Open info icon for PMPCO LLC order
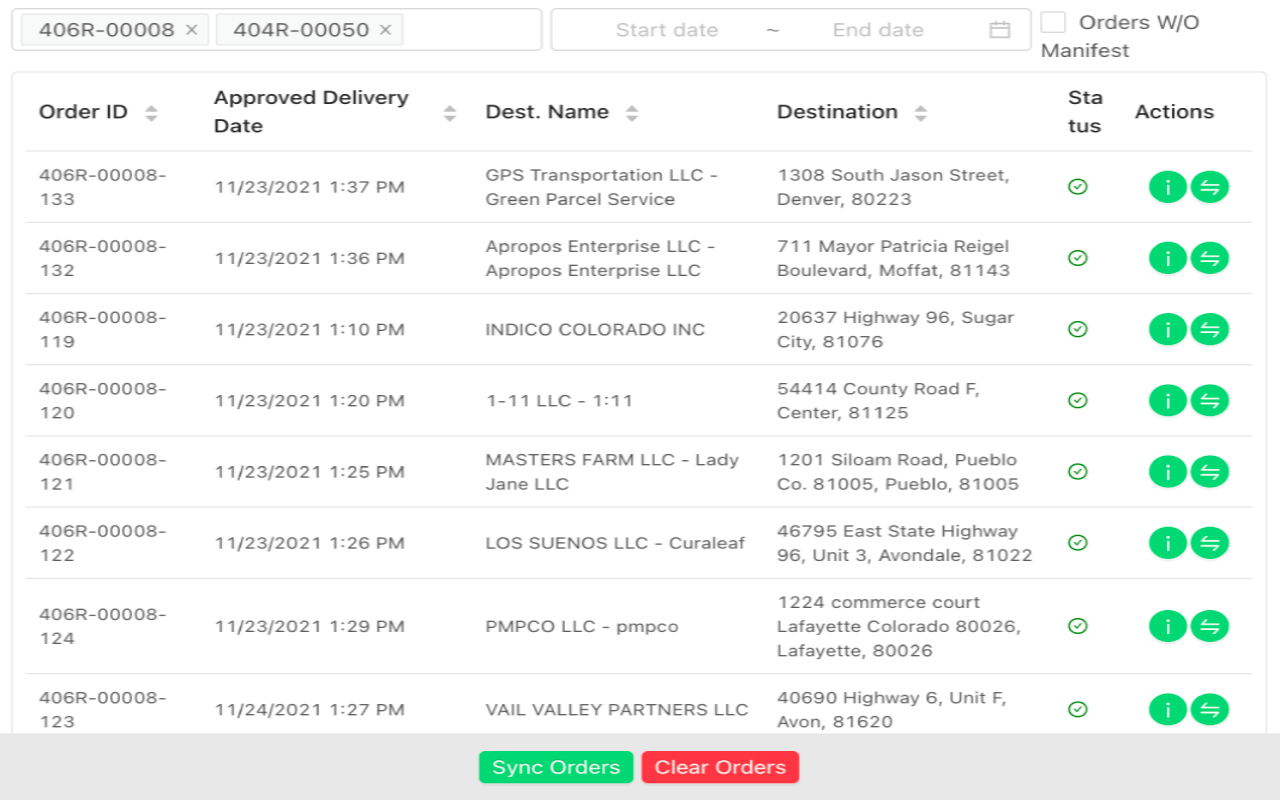Image resolution: width=1280 pixels, height=800 pixels. 1167,626
